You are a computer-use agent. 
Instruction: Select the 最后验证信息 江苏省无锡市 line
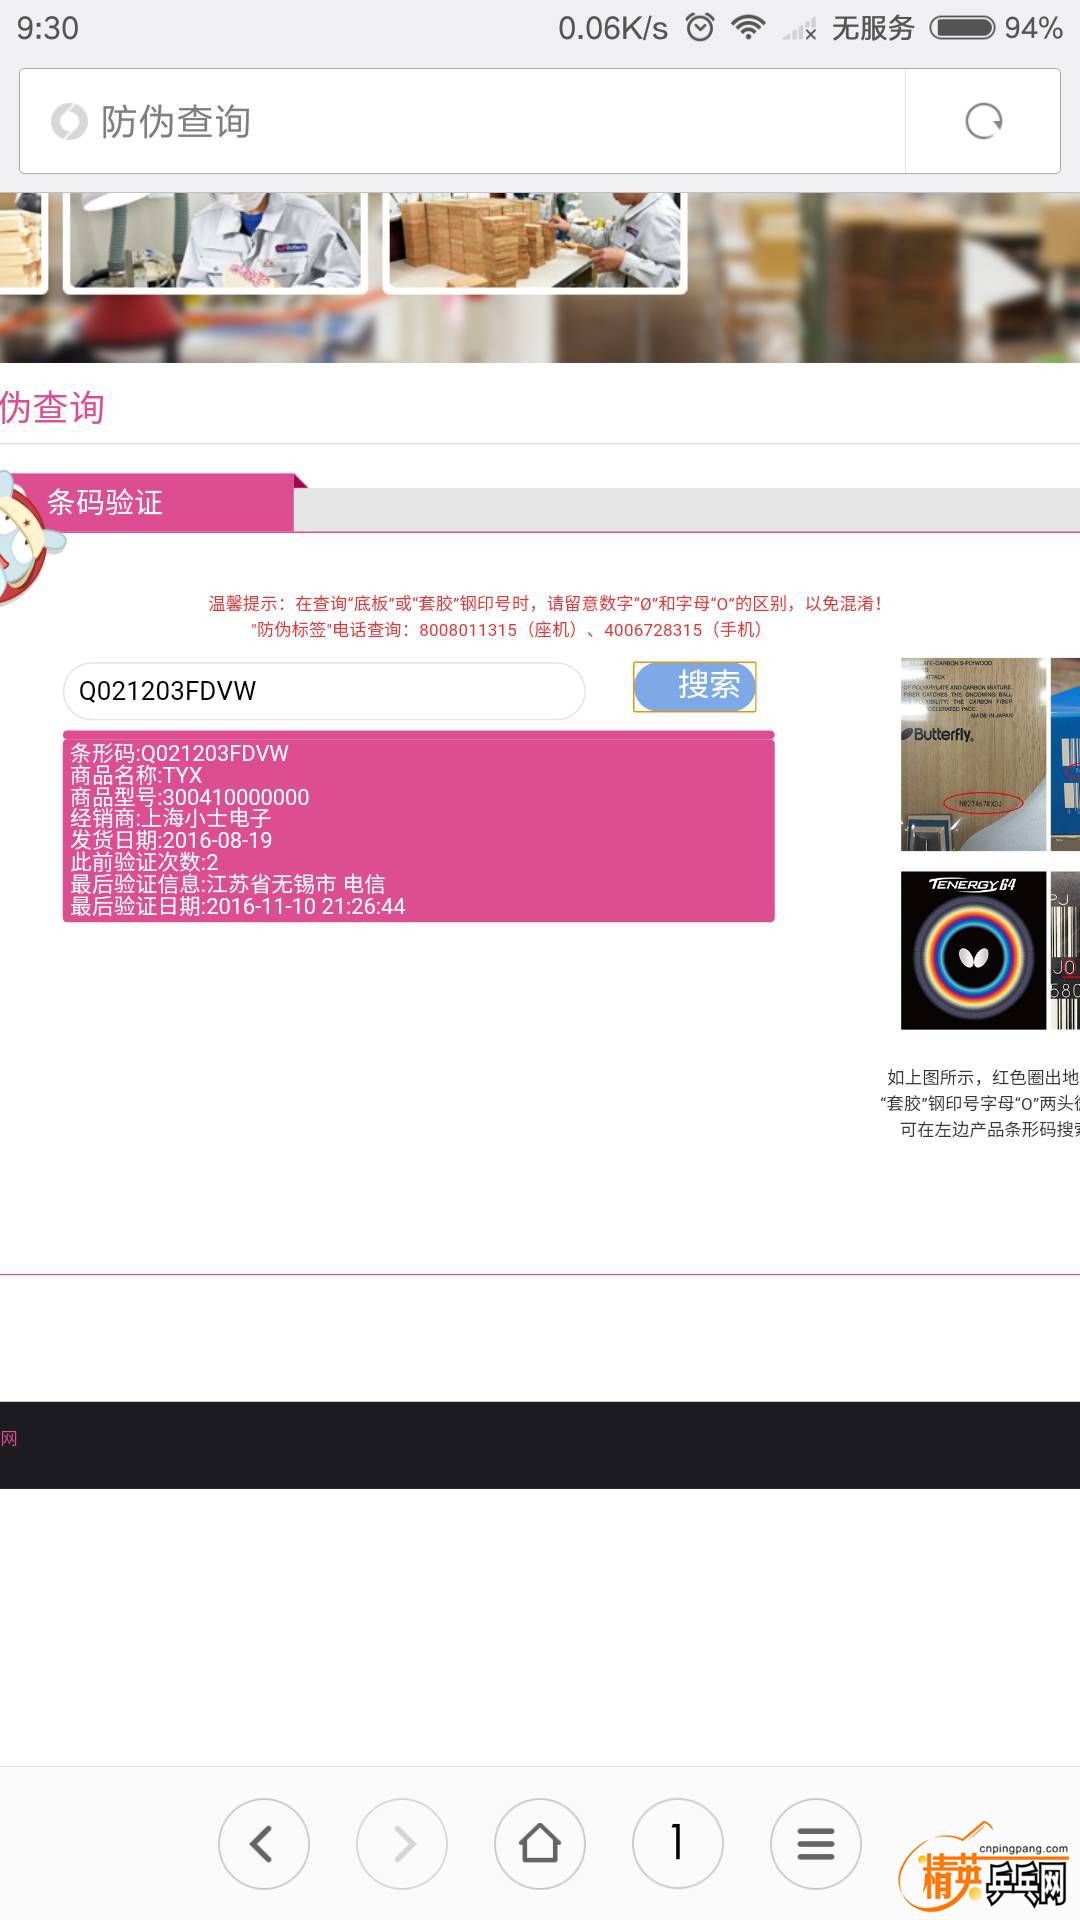click(x=228, y=884)
